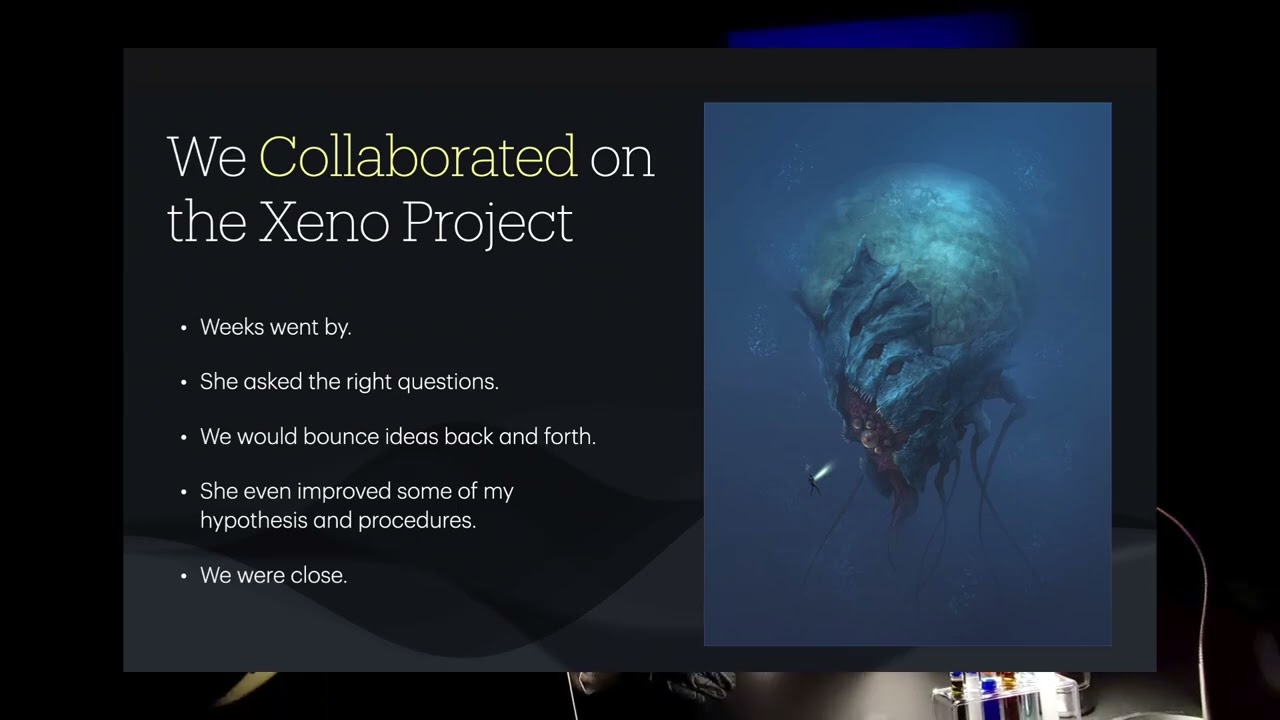Image resolution: width=1280 pixels, height=720 pixels.
Task: Select bullet "She asked the right questions."
Action: point(349,382)
